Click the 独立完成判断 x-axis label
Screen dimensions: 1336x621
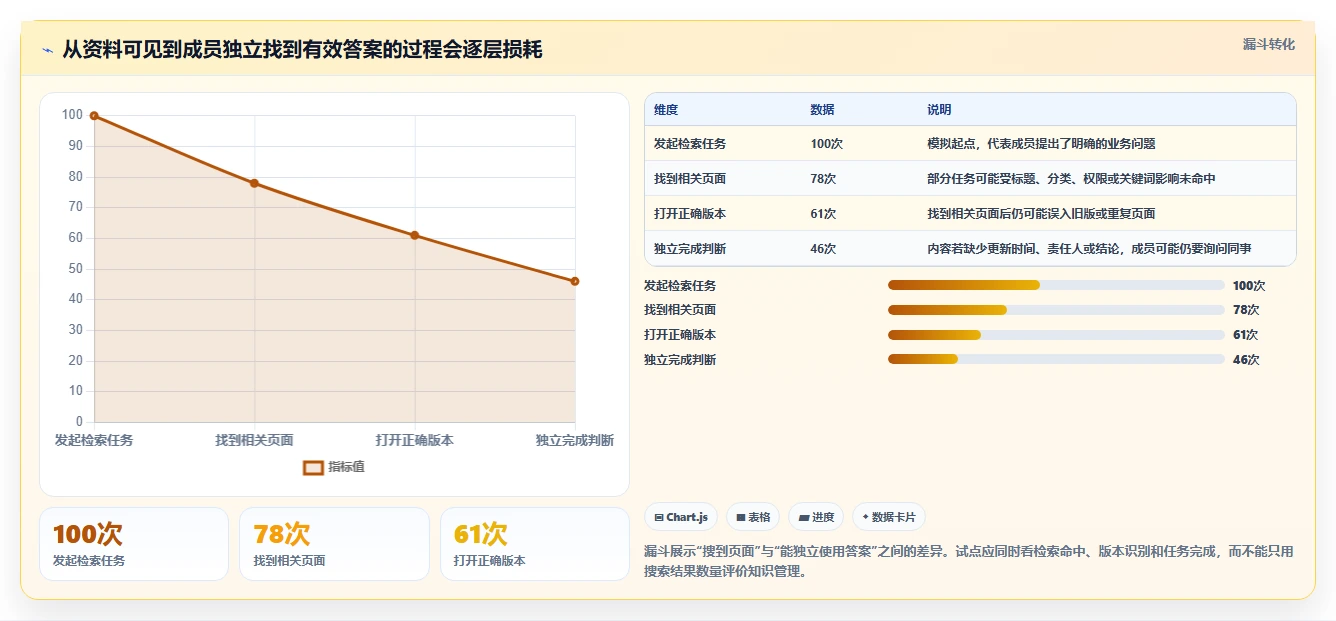[575, 440]
